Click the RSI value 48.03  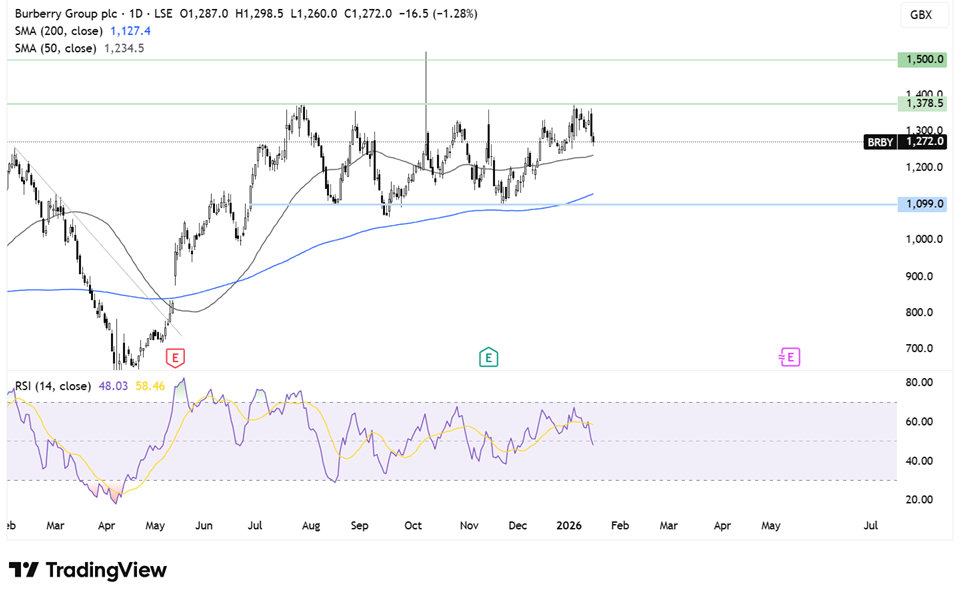click(113, 386)
